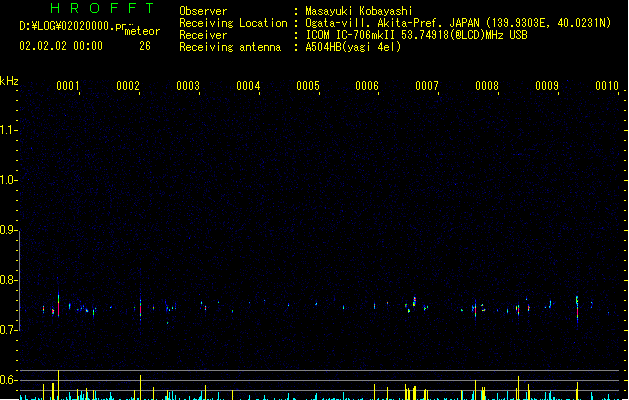Click the bright red meteor echo under marker 0001

59,307
